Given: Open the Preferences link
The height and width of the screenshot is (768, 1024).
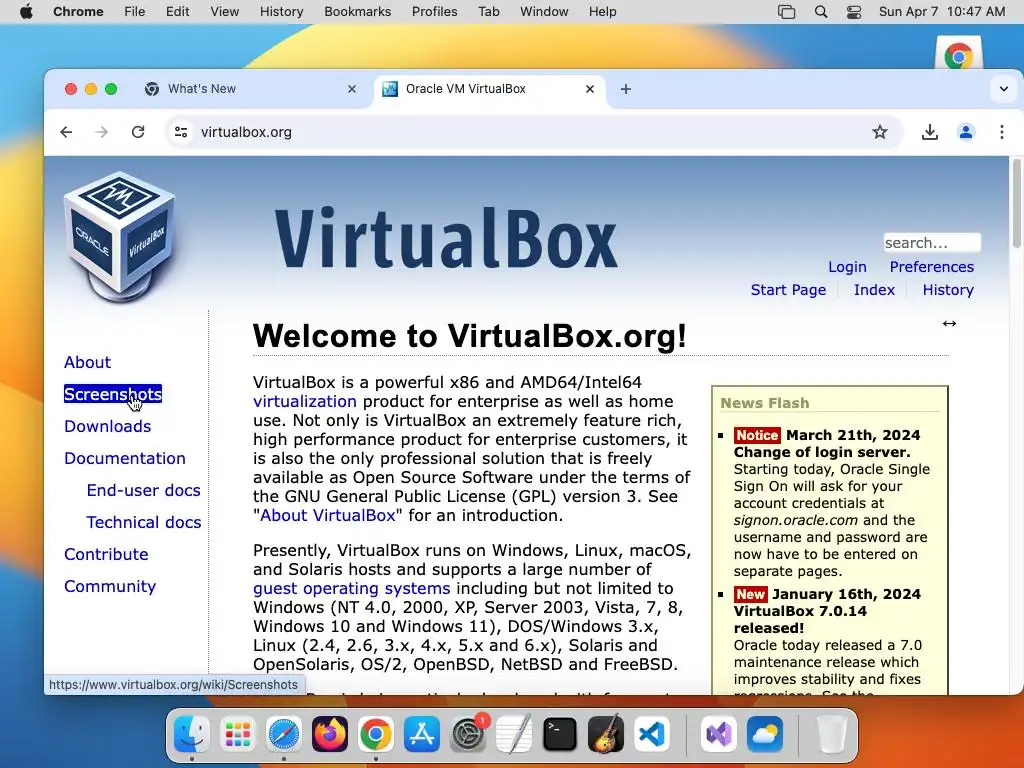Looking at the screenshot, I should (x=931, y=267).
